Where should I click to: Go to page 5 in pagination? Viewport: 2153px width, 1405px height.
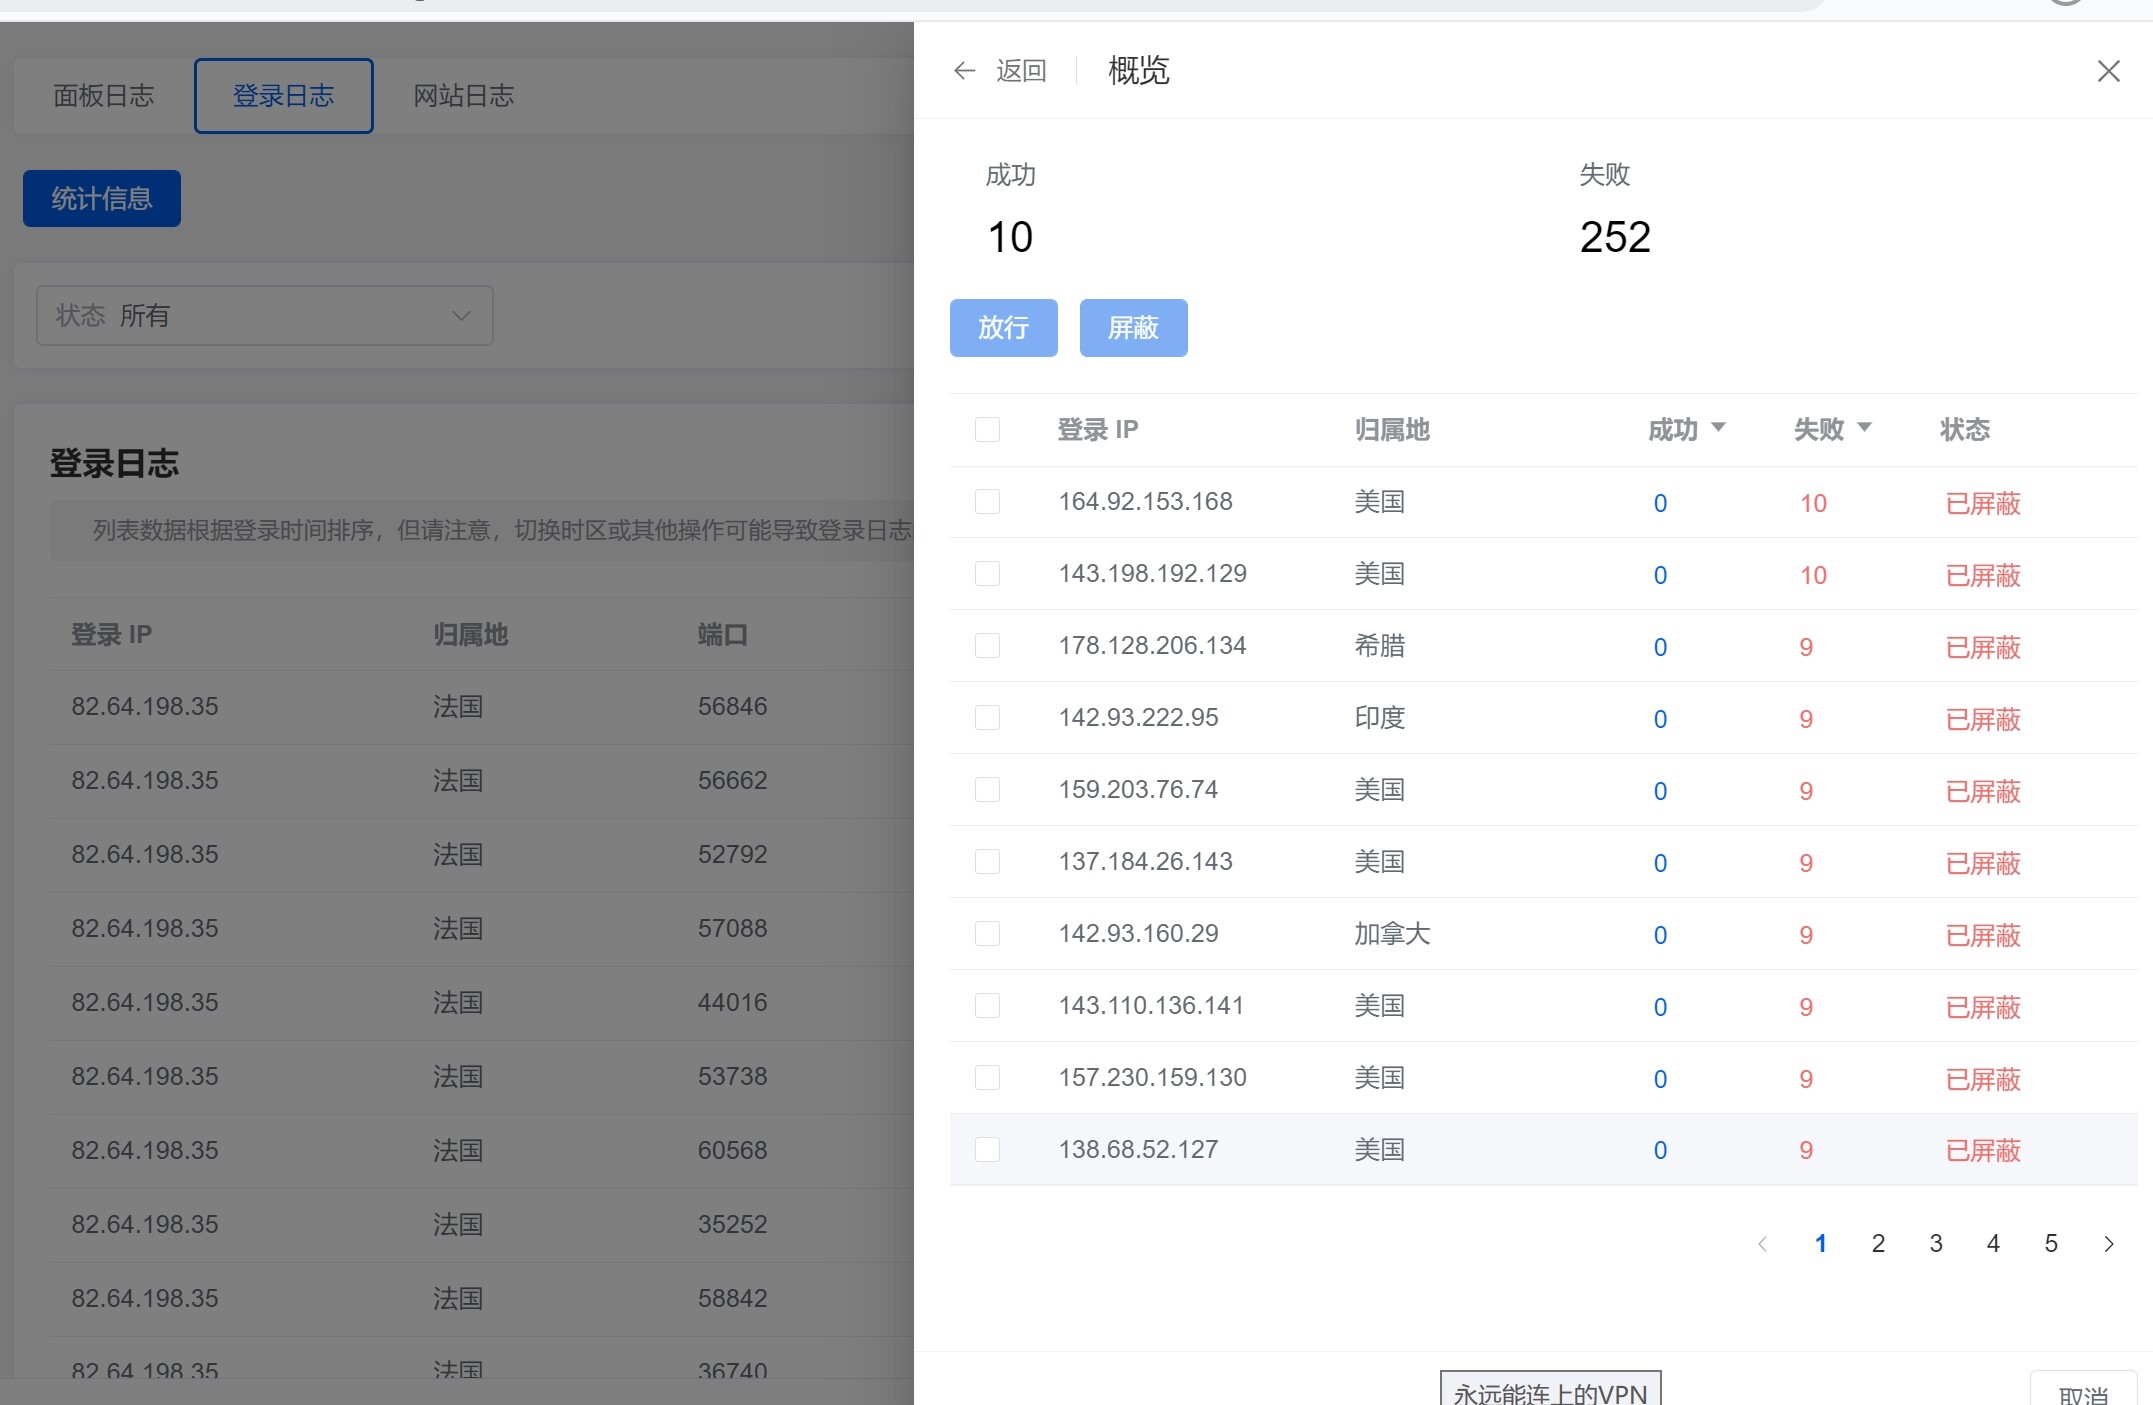2051,1244
